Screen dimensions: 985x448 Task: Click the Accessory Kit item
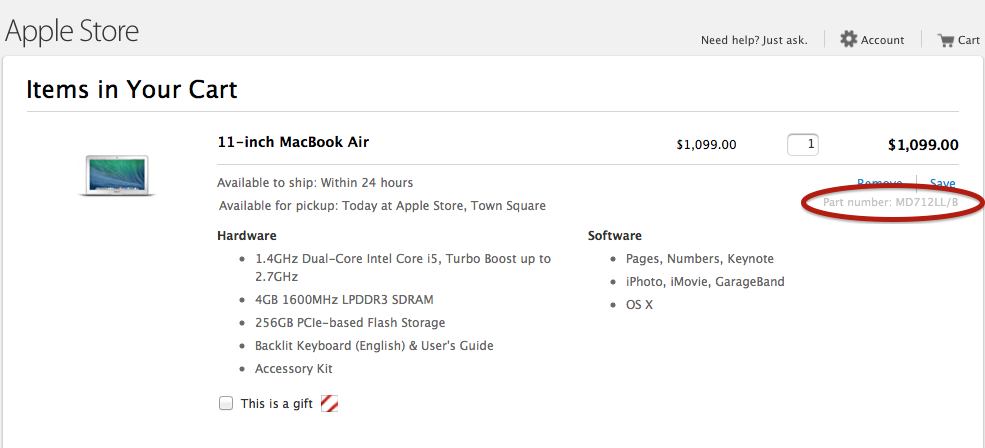point(293,369)
